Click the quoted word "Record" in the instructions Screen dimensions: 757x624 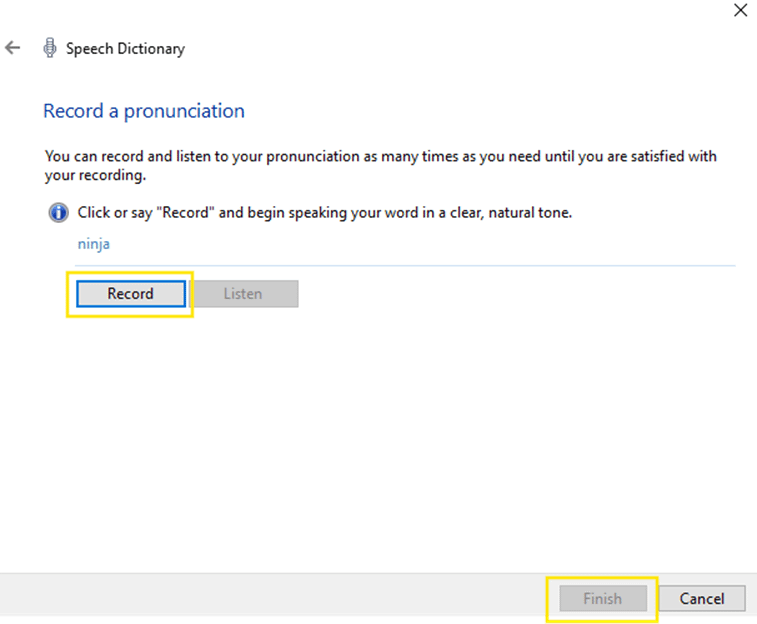click(189, 213)
